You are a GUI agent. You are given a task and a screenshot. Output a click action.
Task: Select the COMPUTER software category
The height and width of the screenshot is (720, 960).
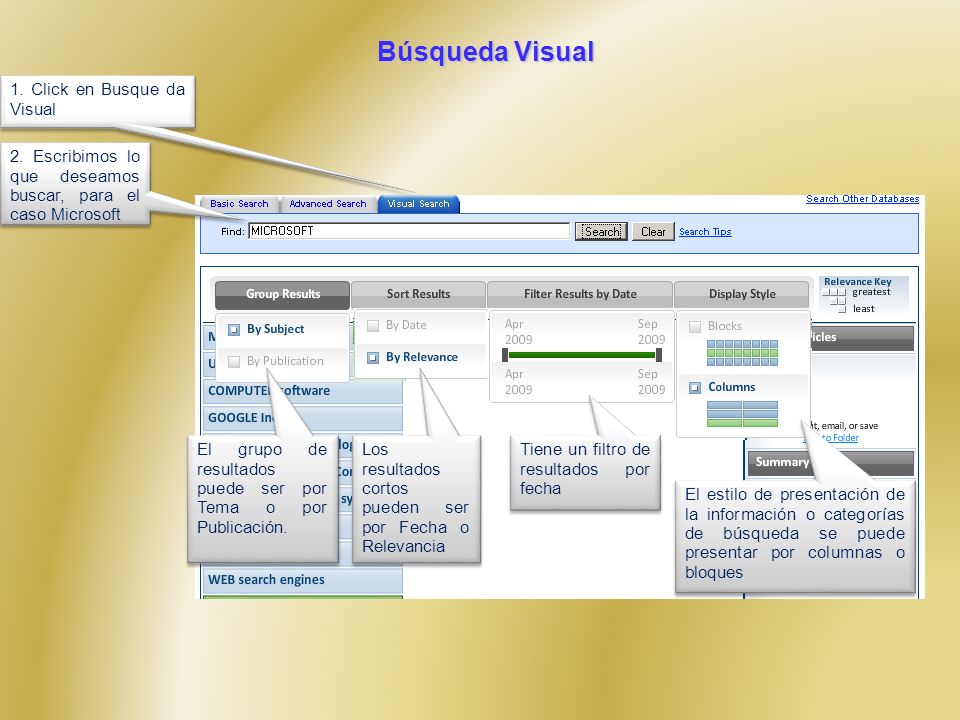point(302,391)
